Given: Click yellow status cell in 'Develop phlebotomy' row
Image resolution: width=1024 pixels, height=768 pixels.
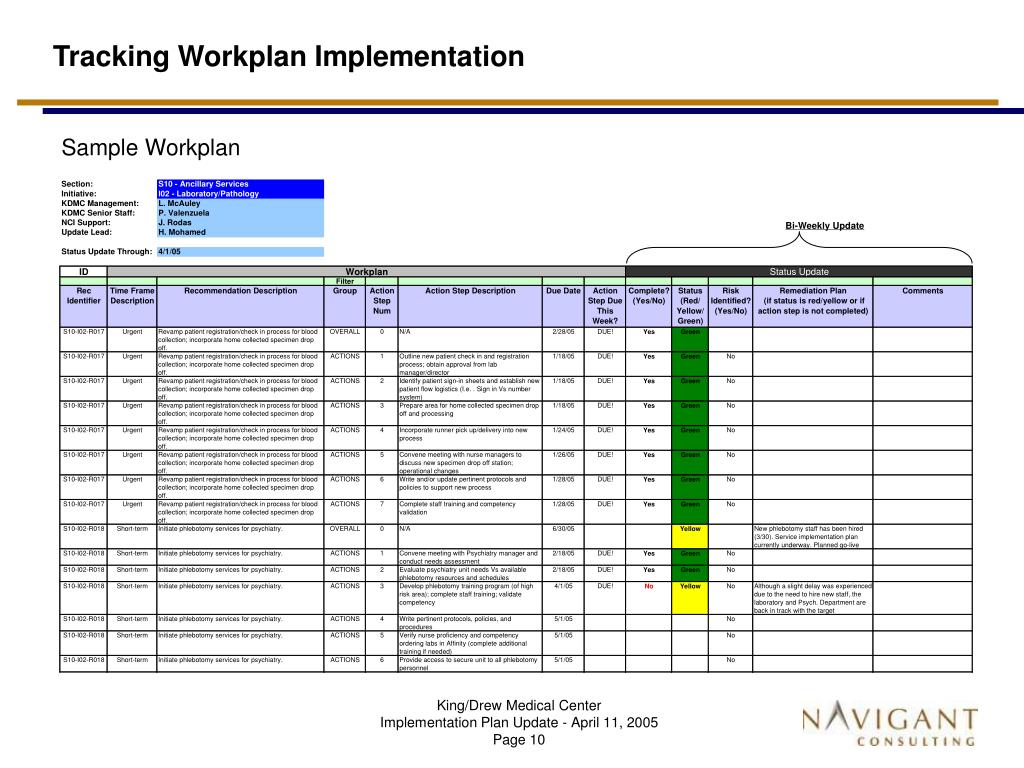Looking at the screenshot, I should pyautogui.click(x=690, y=598).
